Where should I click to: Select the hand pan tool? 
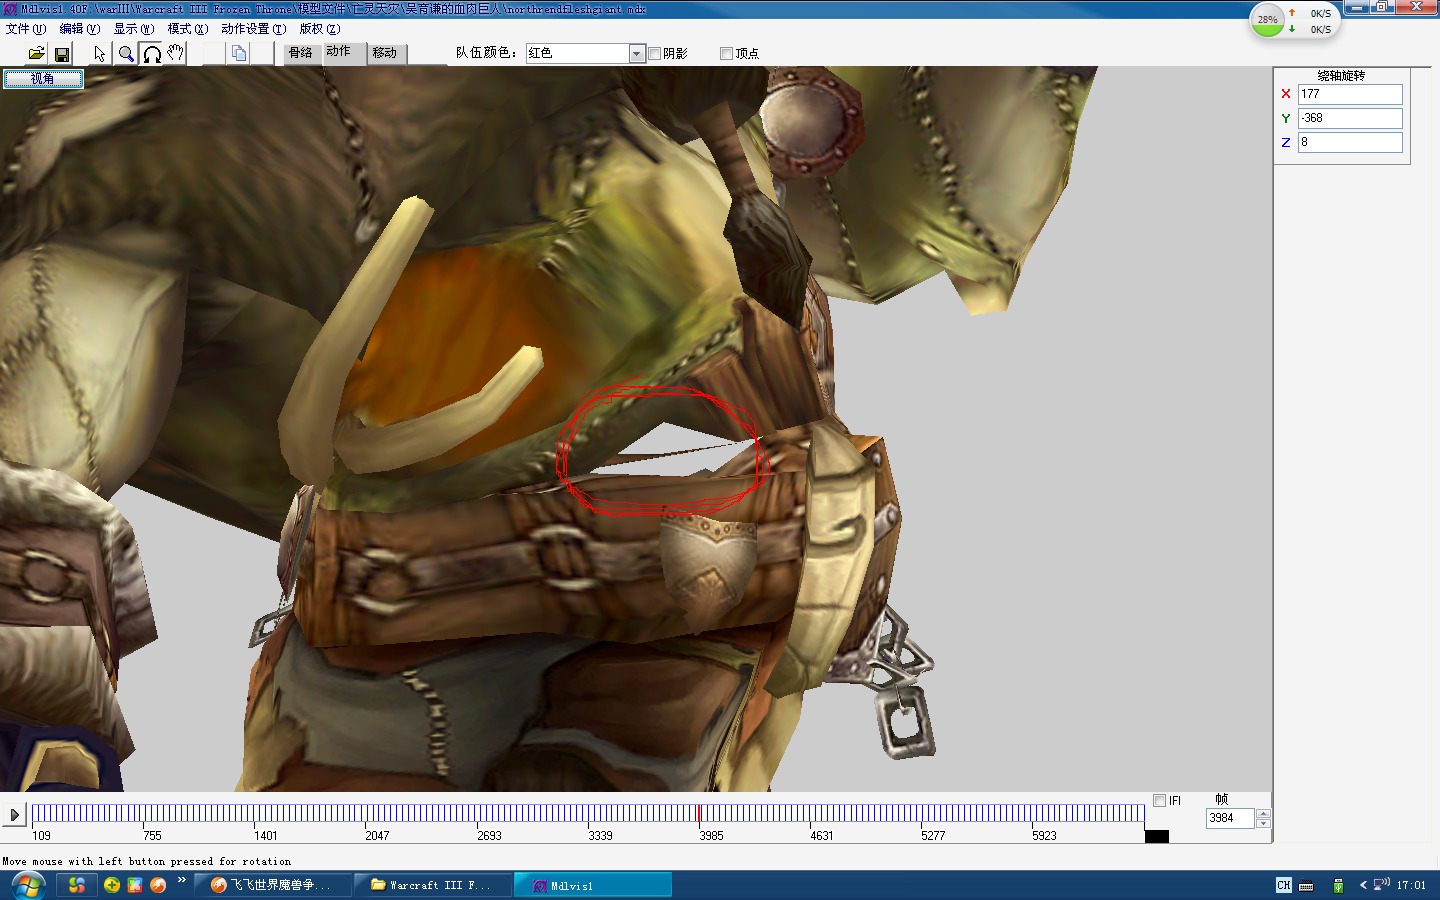(176, 53)
